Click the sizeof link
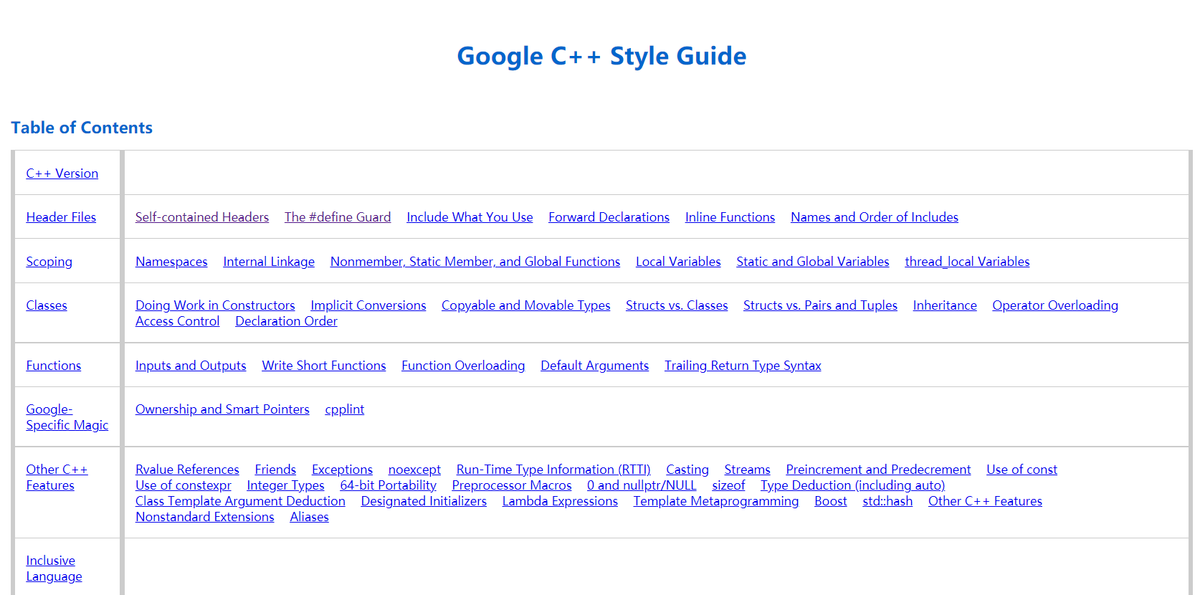The image size is (1200, 595). pyautogui.click(x=729, y=485)
